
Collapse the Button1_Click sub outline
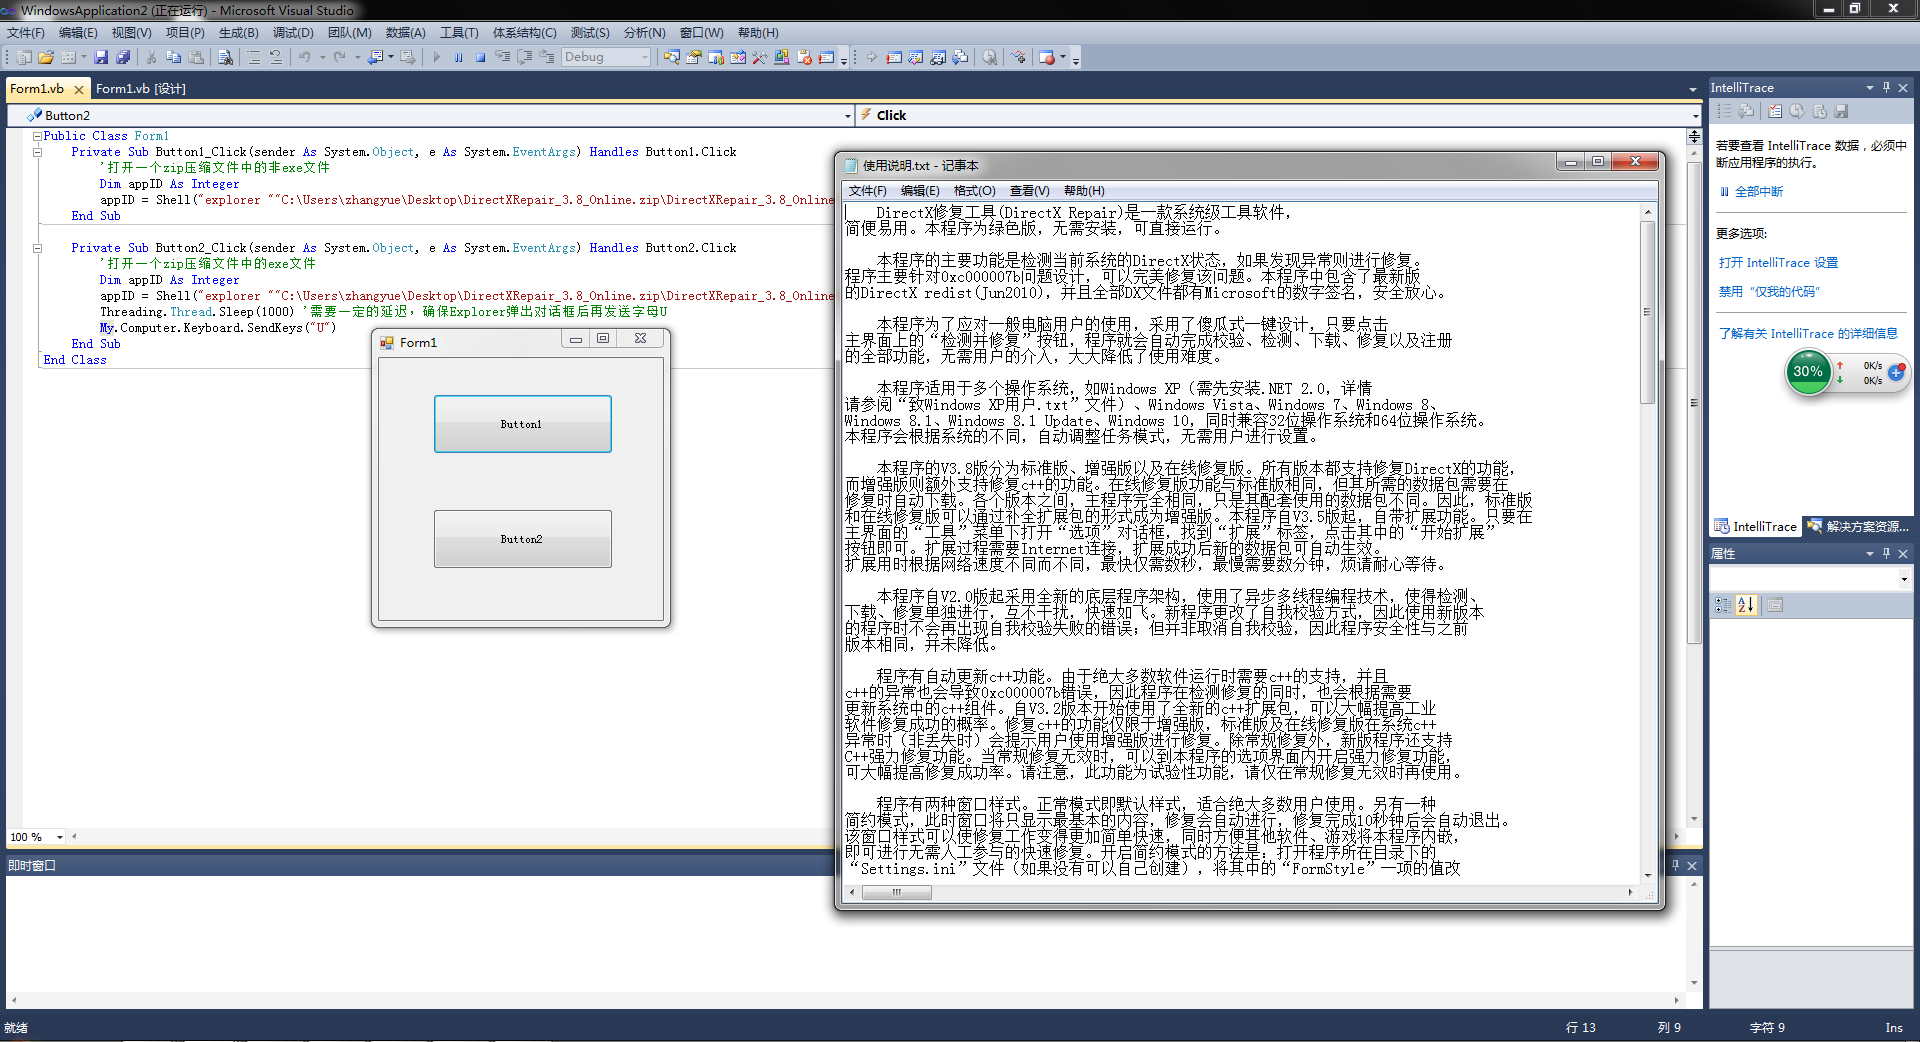tap(37, 152)
